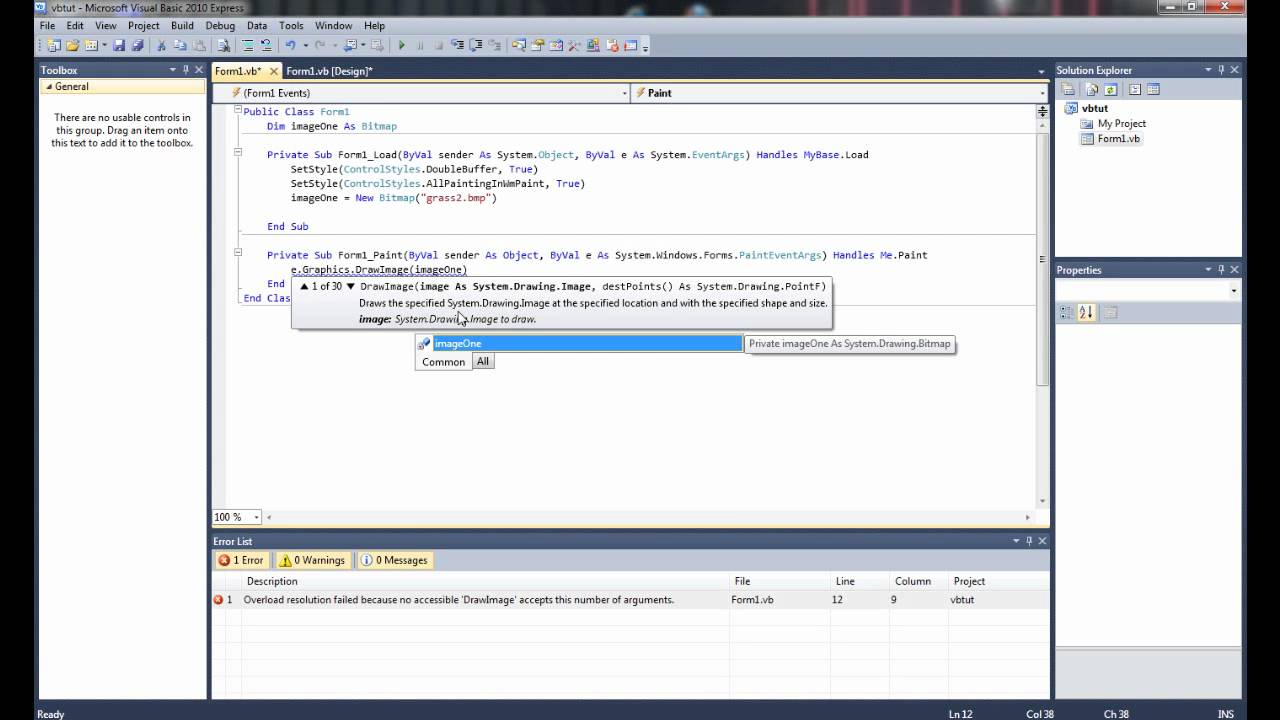The height and width of the screenshot is (720, 1280).
Task: Select Form1.vb in Solution Explorer
Action: pyautogui.click(x=1118, y=139)
